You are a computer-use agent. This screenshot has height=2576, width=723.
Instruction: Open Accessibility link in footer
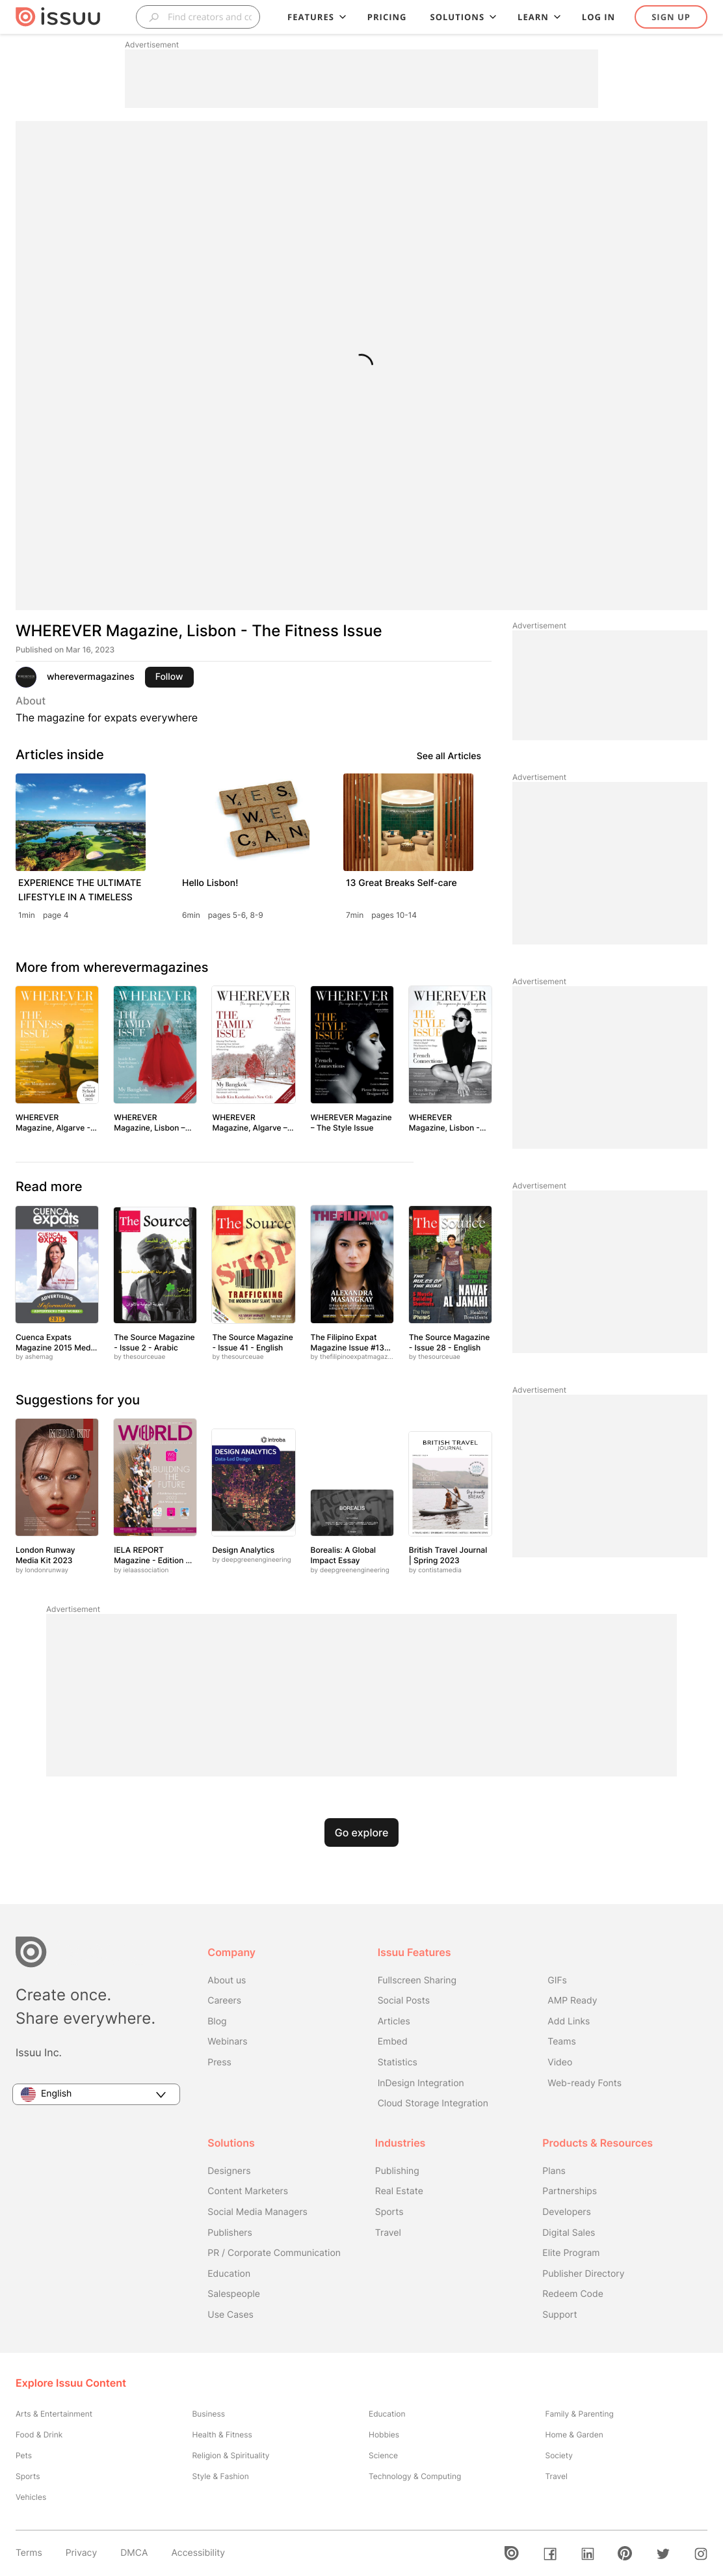[198, 2552]
